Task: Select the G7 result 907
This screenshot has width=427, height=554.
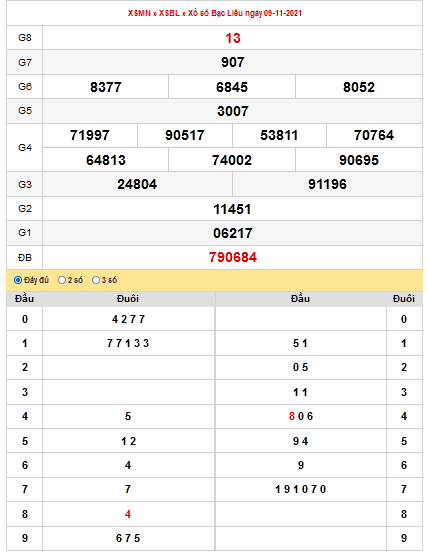Action: [232, 62]
